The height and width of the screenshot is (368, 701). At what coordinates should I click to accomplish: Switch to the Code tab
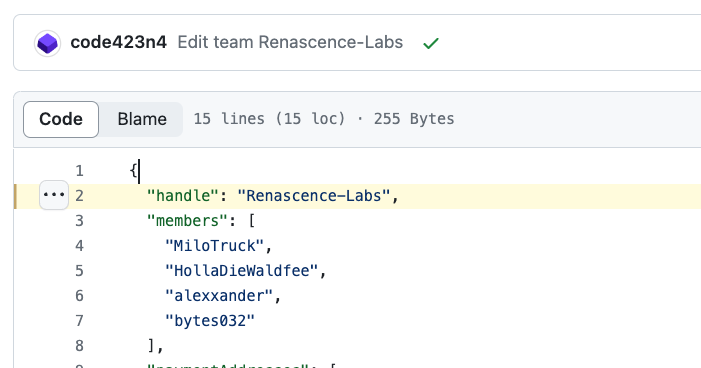click(x=61, y=119)
